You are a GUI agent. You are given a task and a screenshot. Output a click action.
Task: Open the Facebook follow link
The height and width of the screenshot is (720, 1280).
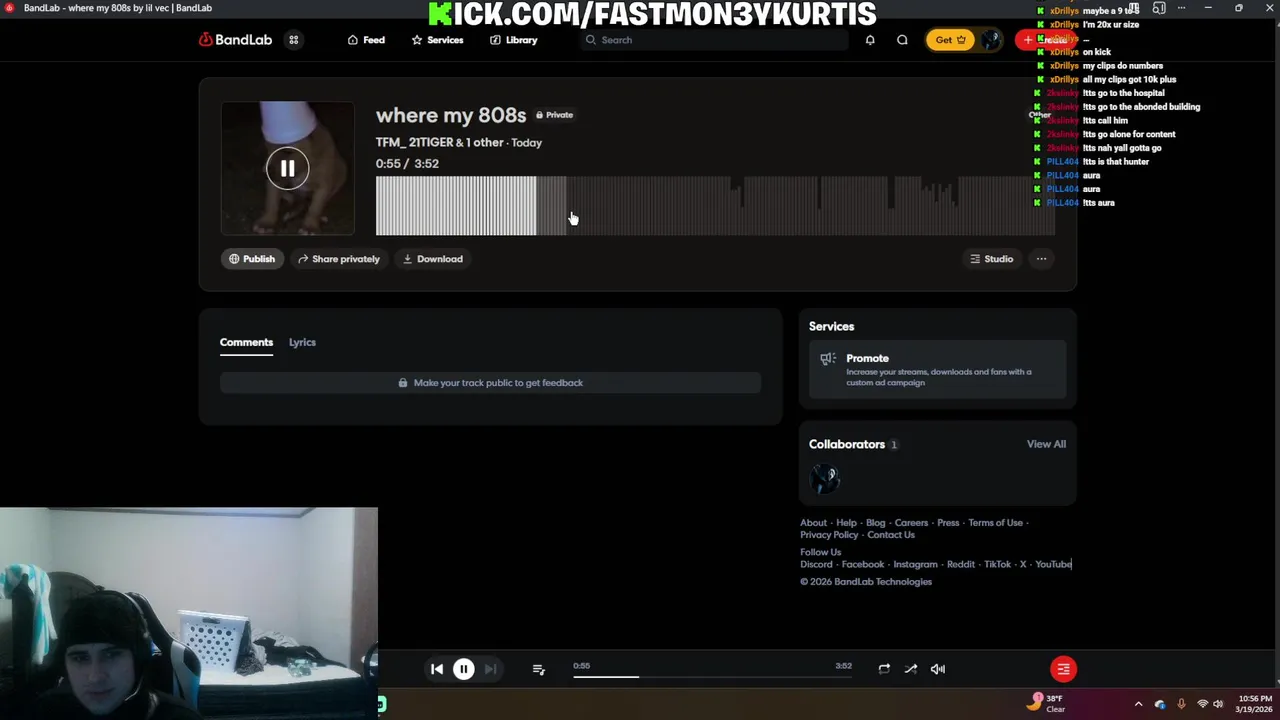(863, 564)
